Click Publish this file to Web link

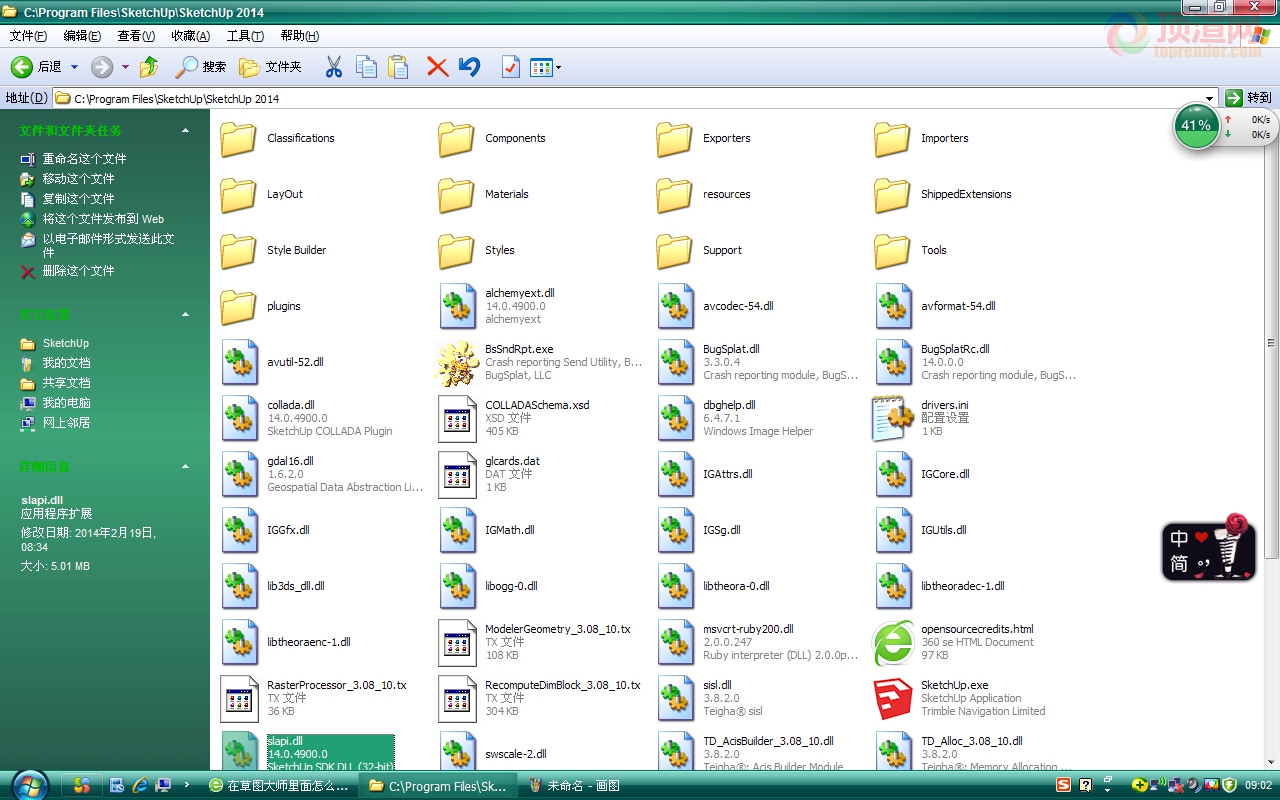[x=103, y=219]
